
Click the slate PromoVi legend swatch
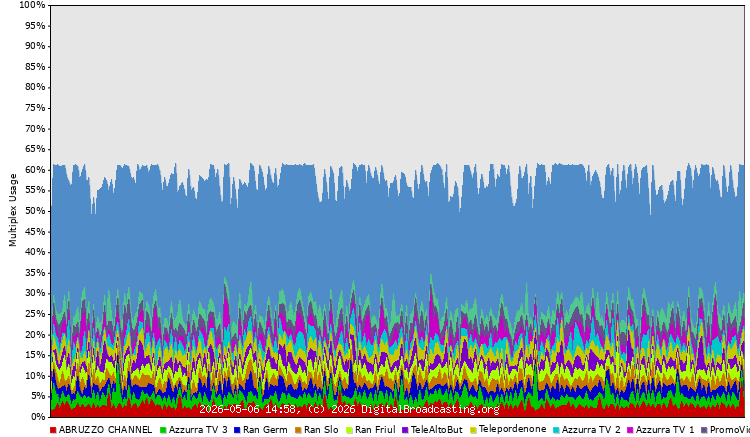pyautogui.click(x=704, y=430)
